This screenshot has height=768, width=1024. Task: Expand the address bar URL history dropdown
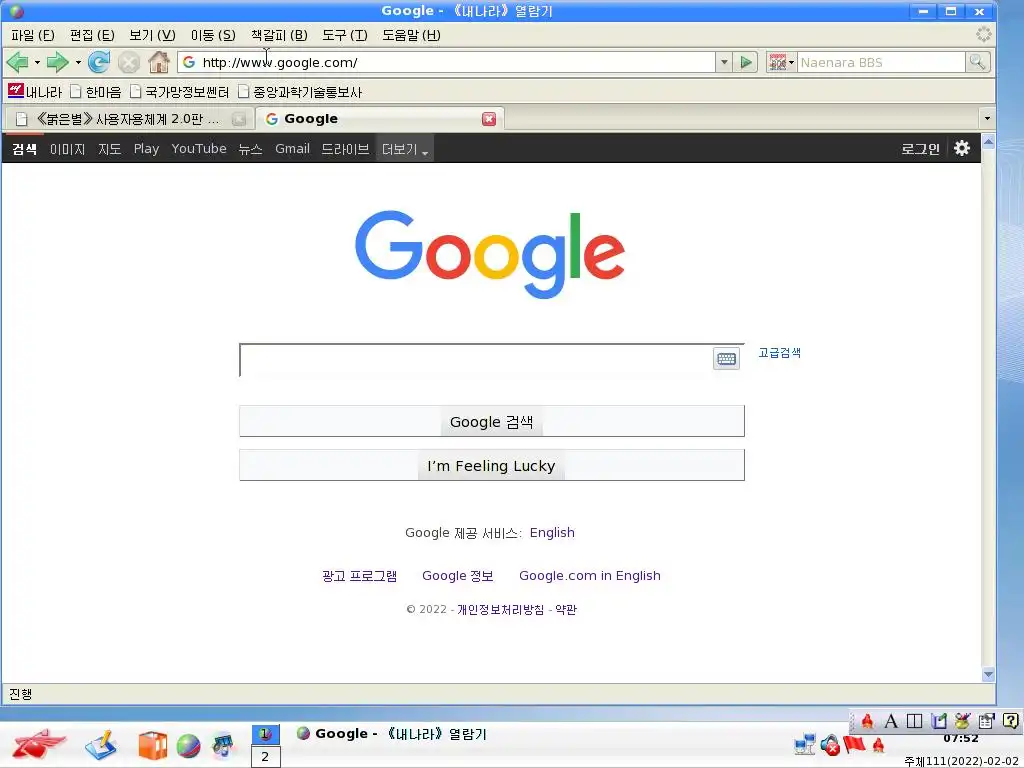[x=724, y=63]
